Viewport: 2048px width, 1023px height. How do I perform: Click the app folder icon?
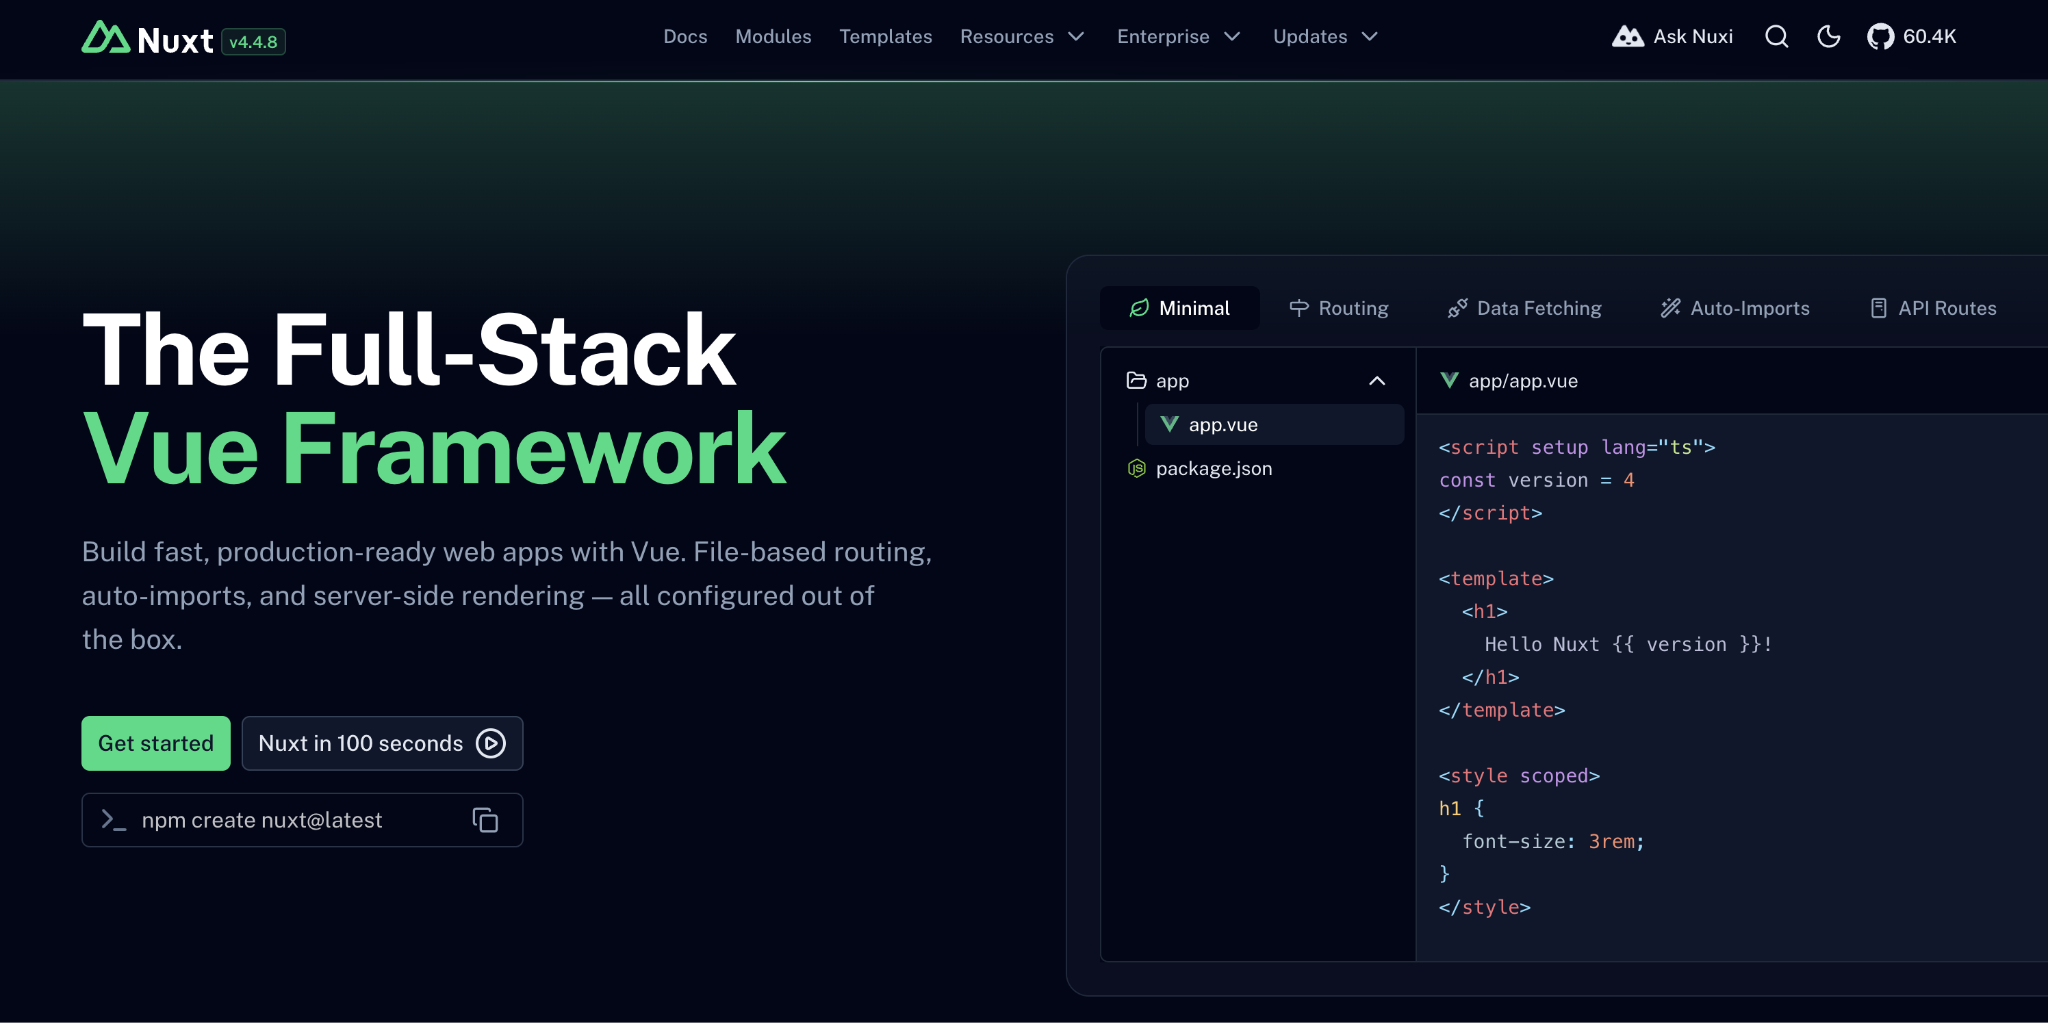(x=1136, y=380)
